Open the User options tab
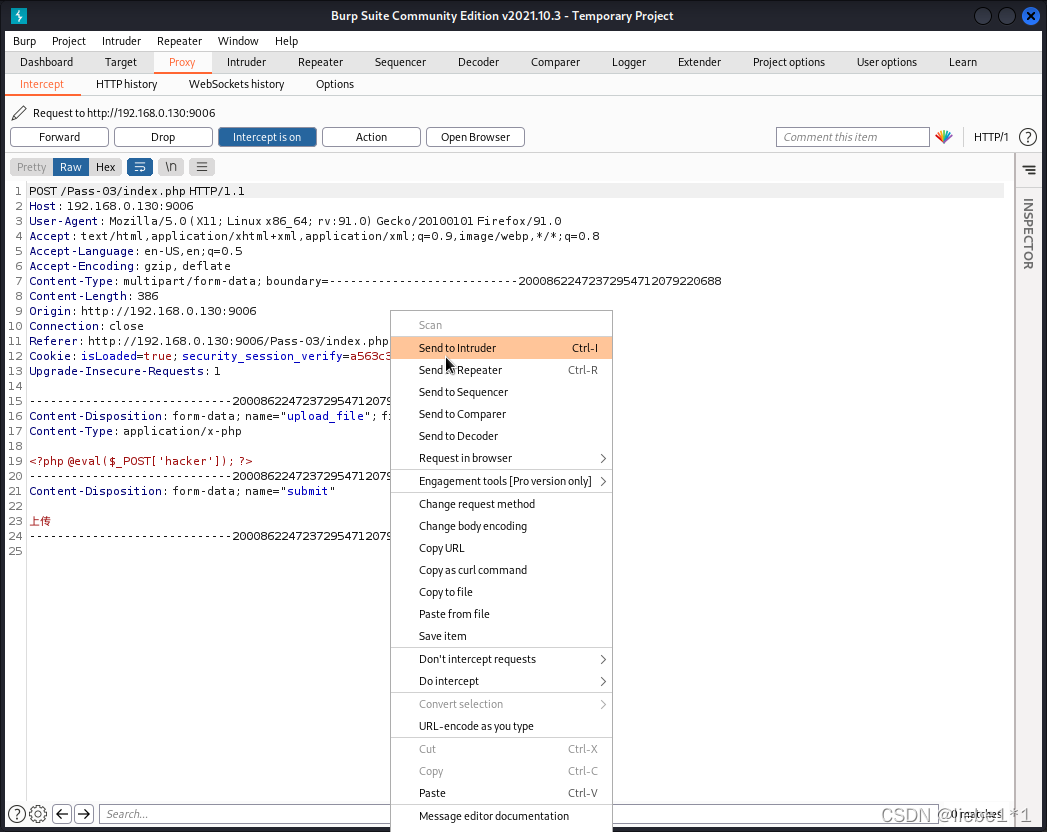This screenshot has height=832, width=1047. [x=887, y=62]
